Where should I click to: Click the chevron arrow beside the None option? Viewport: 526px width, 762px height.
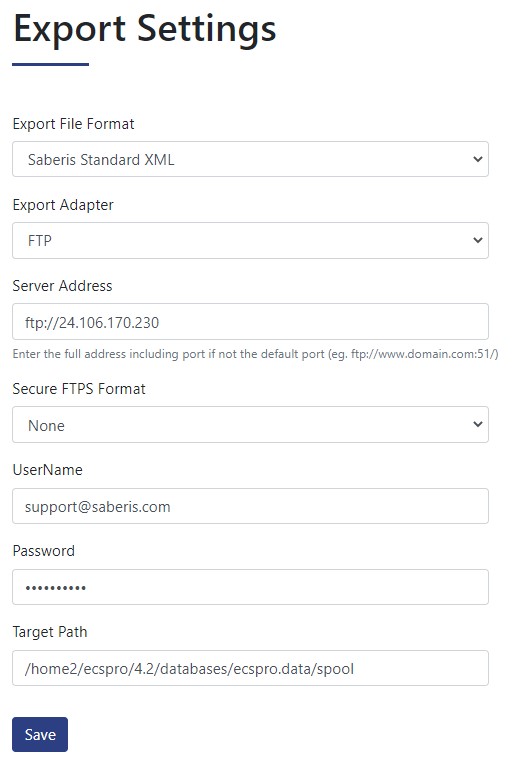pos(478,424)
